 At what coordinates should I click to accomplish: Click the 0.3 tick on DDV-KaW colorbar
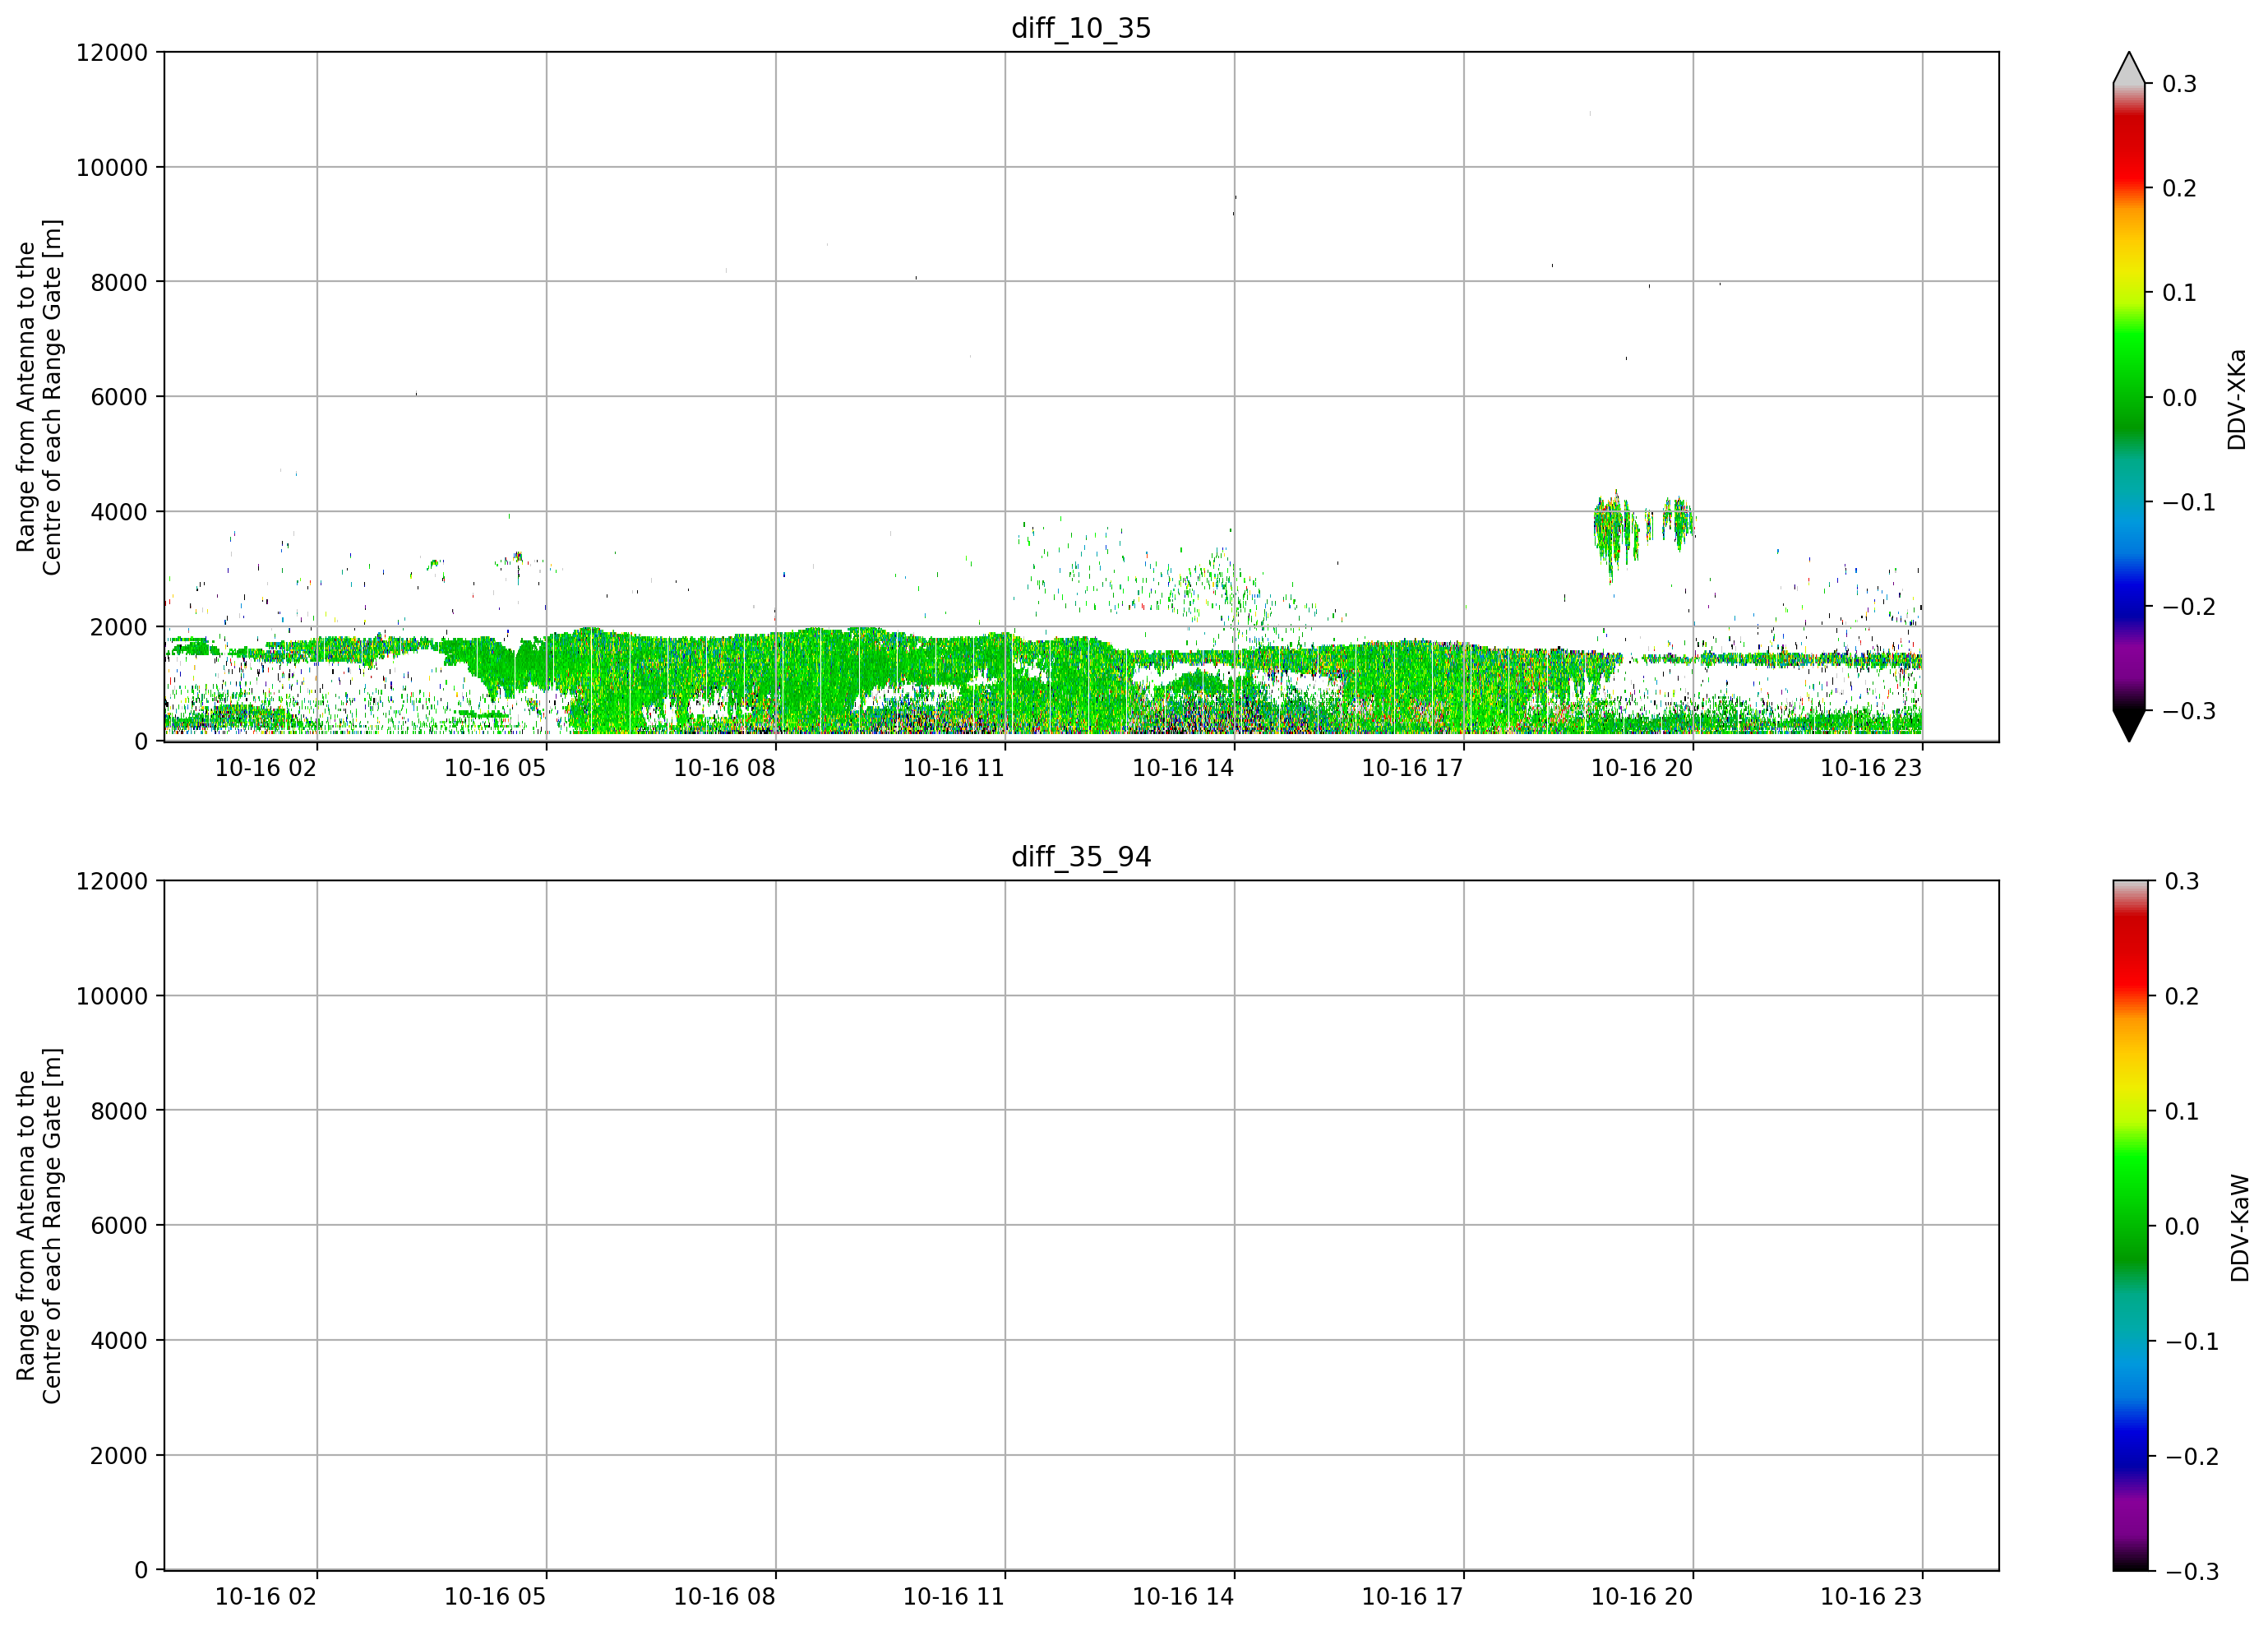pos(2182,881)
